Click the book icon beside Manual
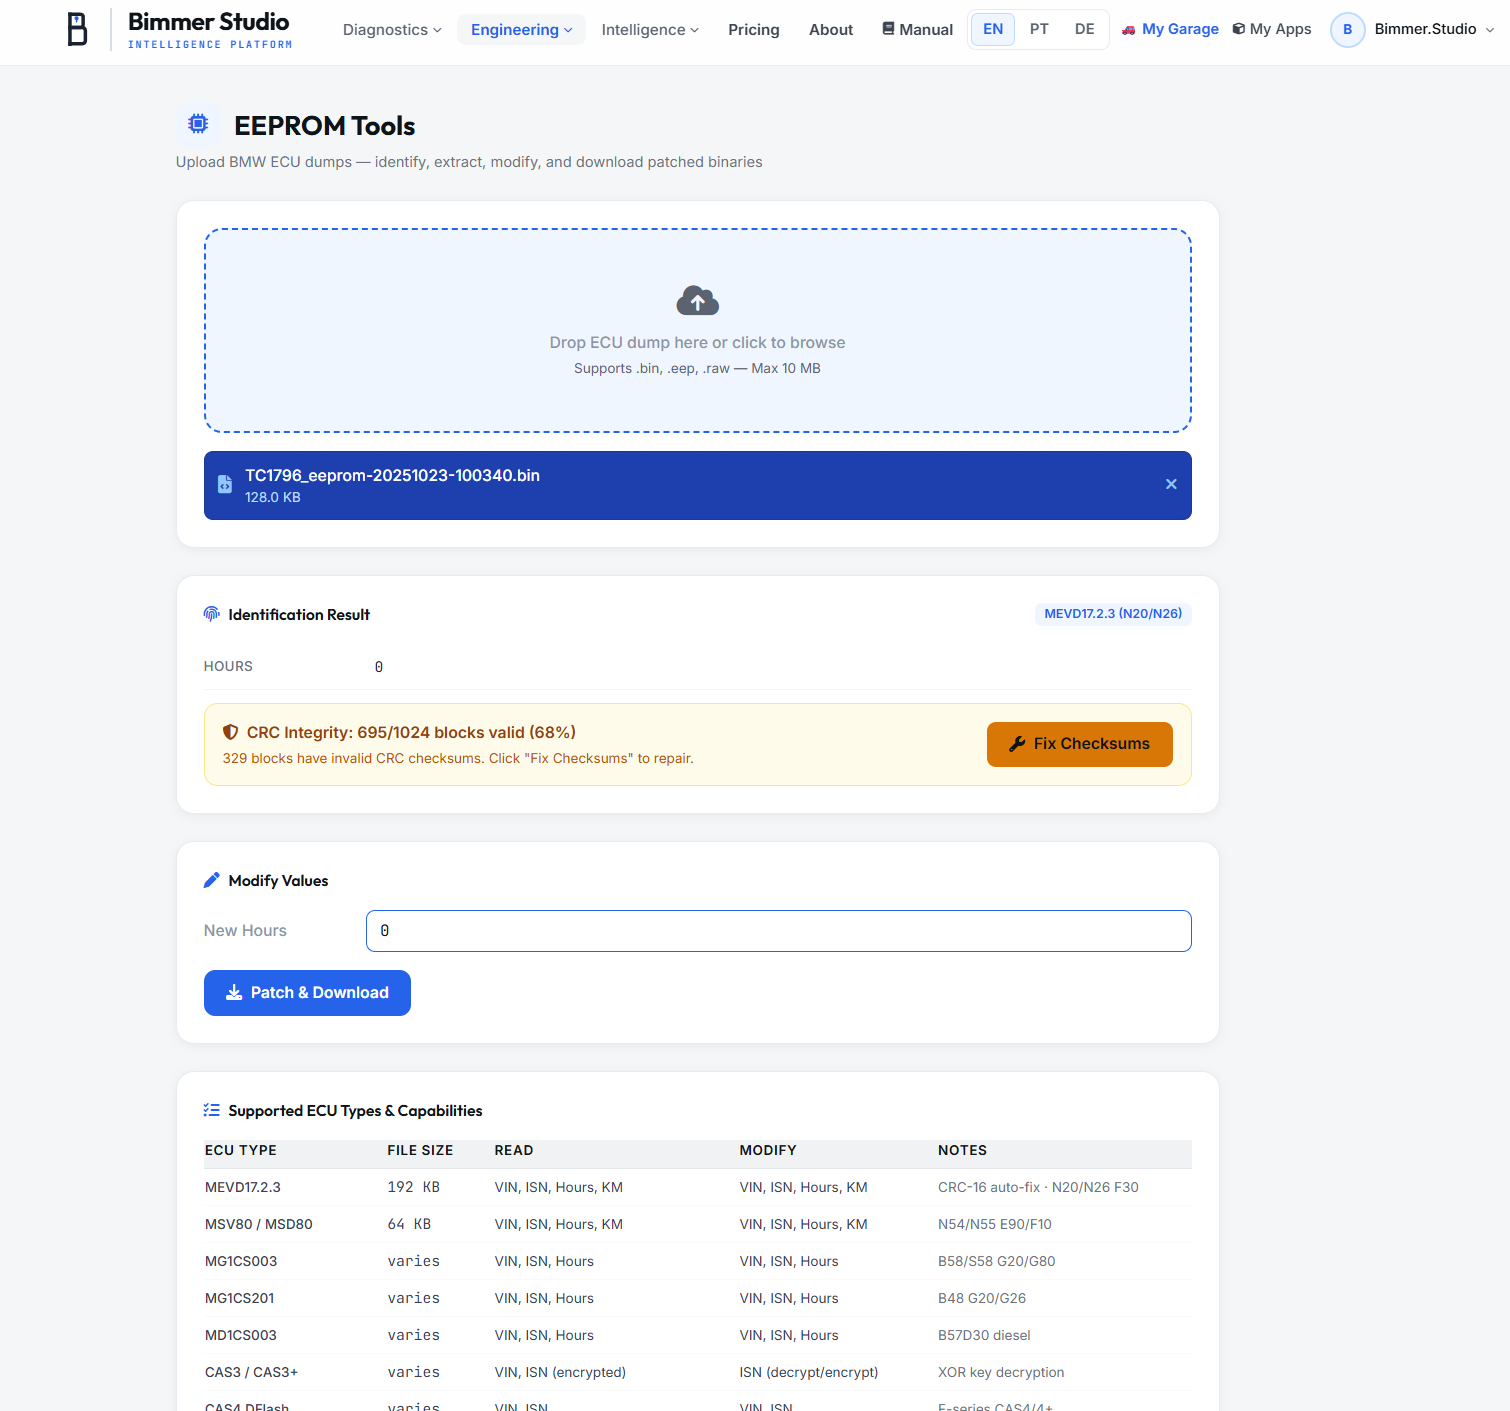1510x1411 pixels. pyautogui.click(x=888, y=29)
